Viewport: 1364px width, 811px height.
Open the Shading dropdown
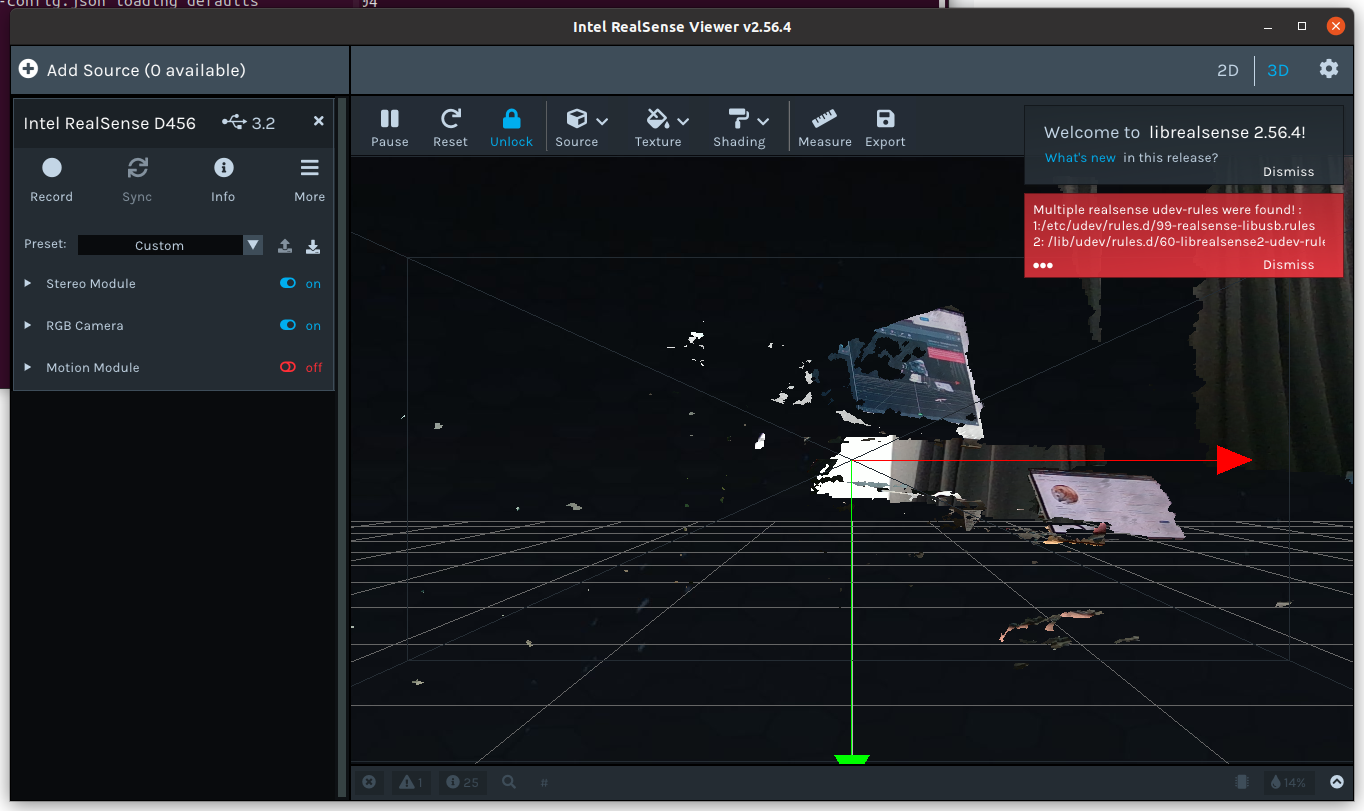pos(741,128)
